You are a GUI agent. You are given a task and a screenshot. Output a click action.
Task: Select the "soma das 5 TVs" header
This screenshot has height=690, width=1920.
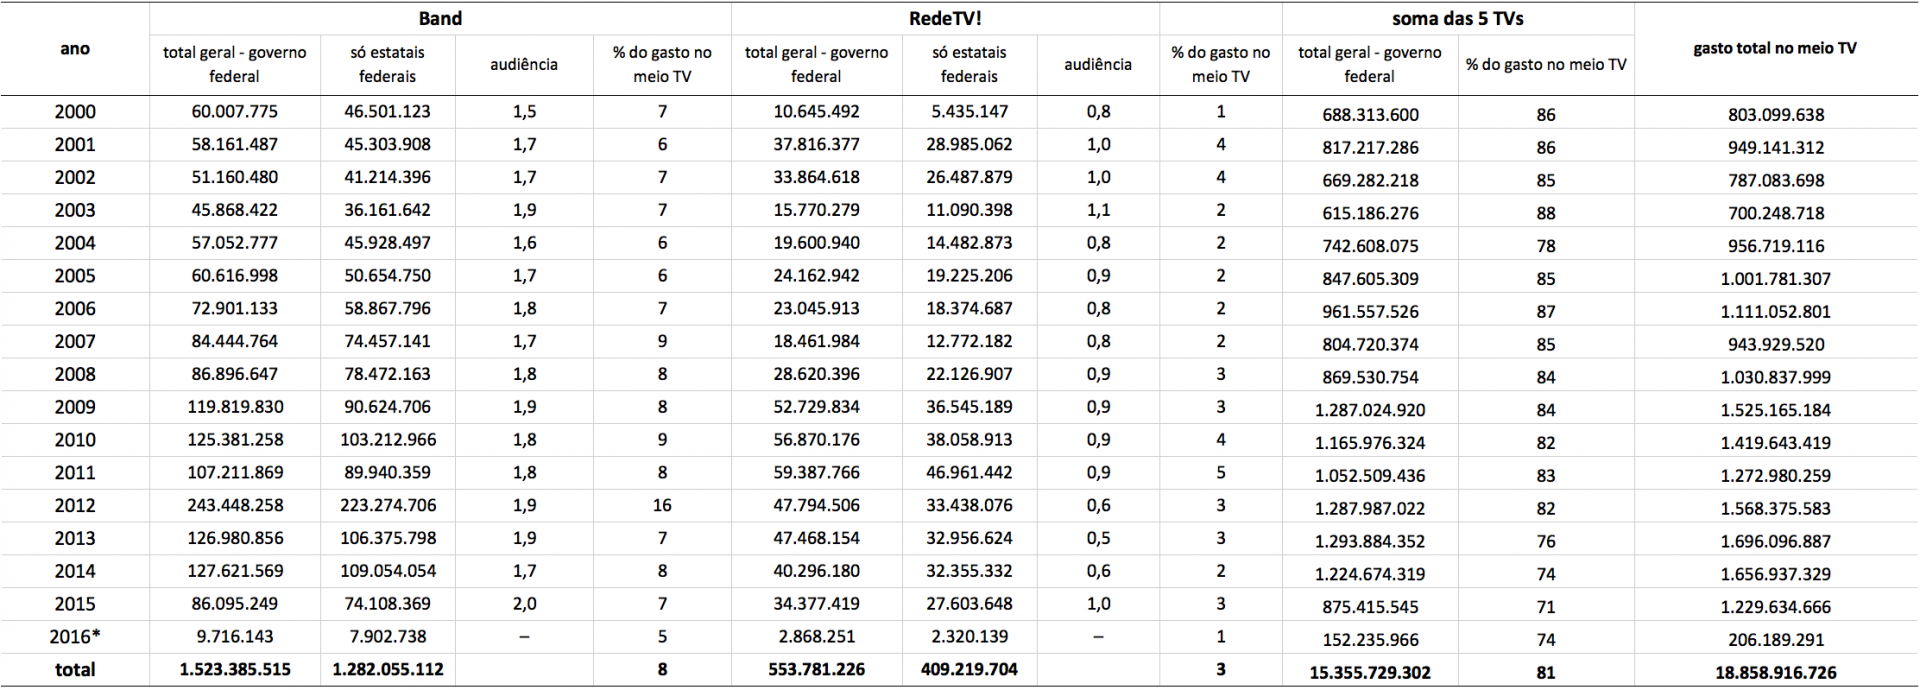coord(1457,18)
